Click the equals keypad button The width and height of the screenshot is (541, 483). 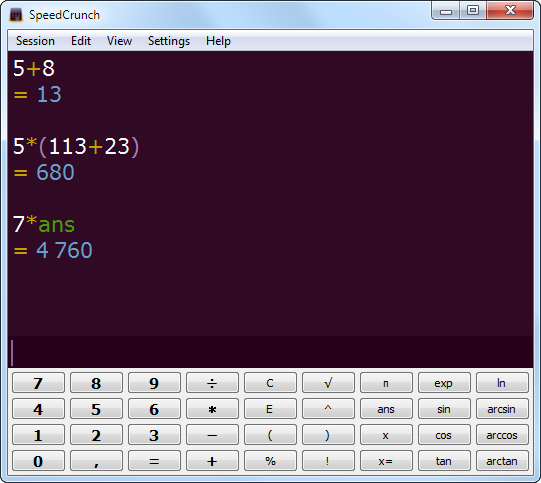[154, 461]
